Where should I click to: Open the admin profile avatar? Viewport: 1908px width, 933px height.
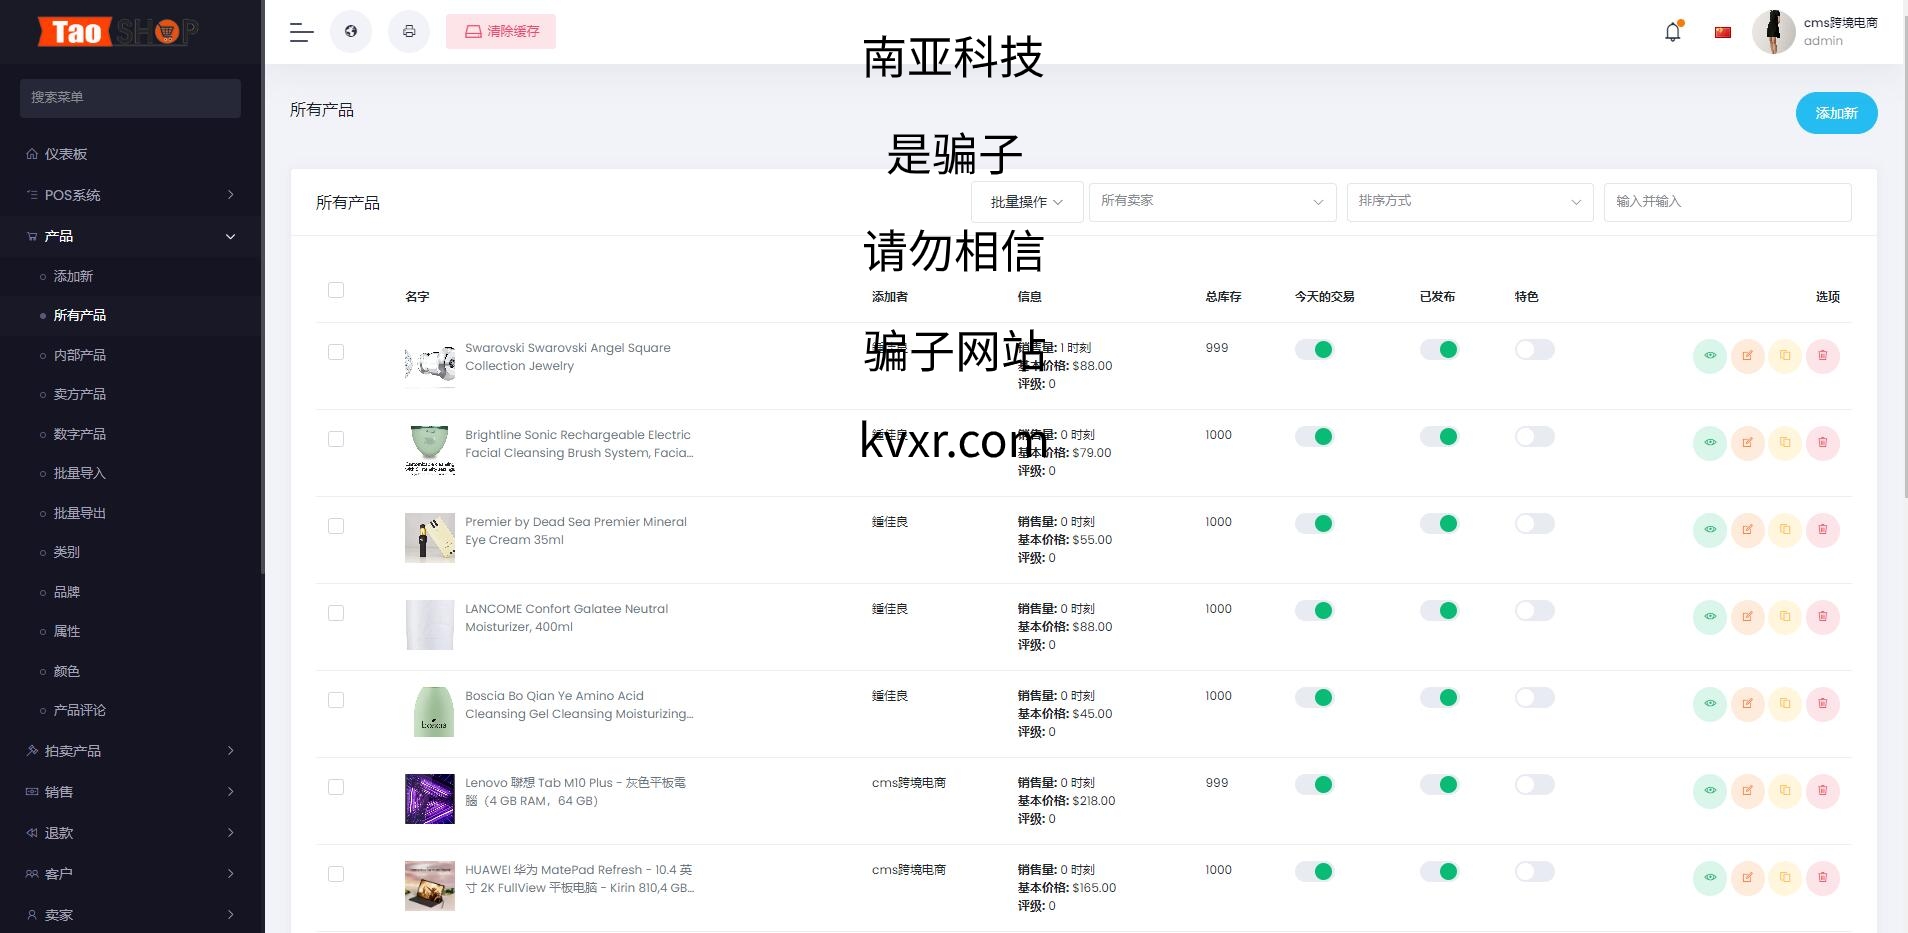1774,32
